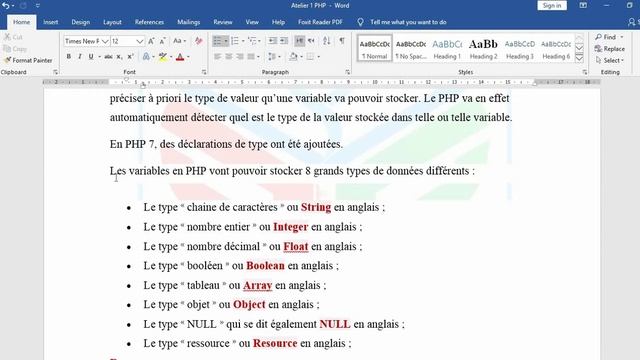Go to the Mailings tab
Image resolution: width=640 pixels, height=360 pixels.
coord(189,22)
